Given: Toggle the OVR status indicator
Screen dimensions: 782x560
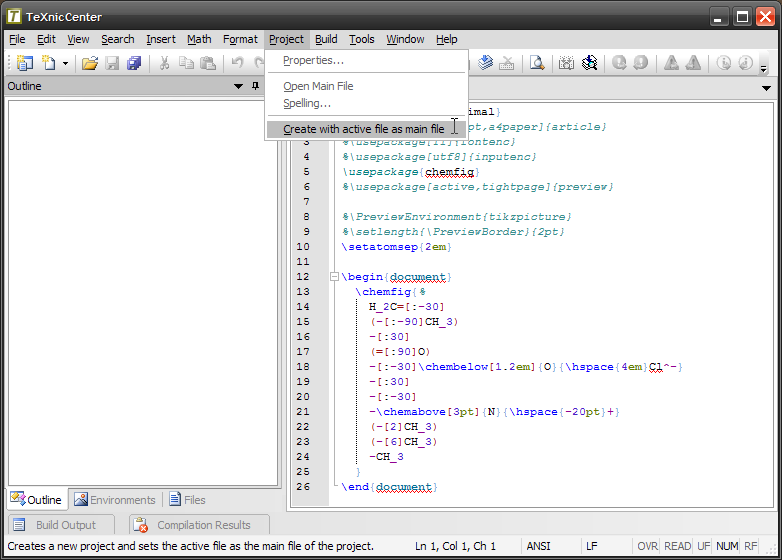Looking at the screenshot, I should (x=647, y=546).
